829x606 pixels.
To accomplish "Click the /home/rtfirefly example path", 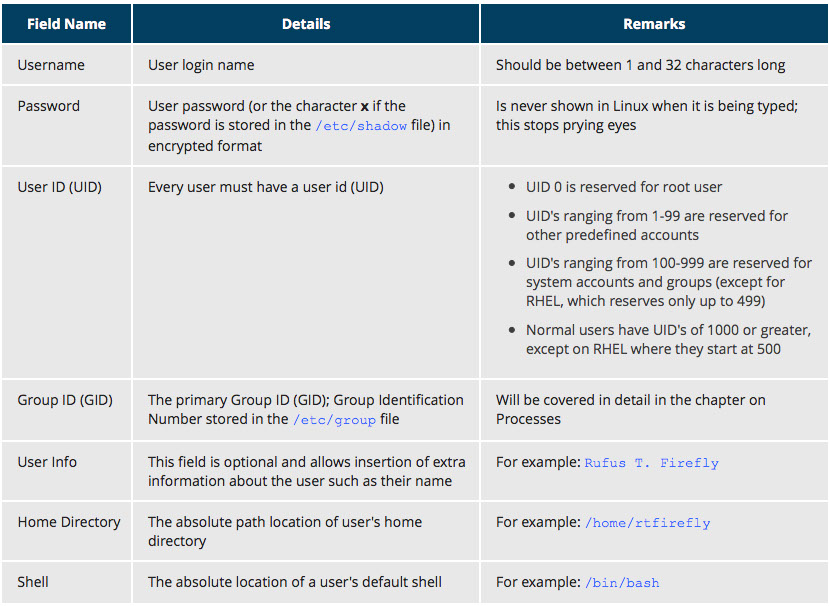I will 647,523.
